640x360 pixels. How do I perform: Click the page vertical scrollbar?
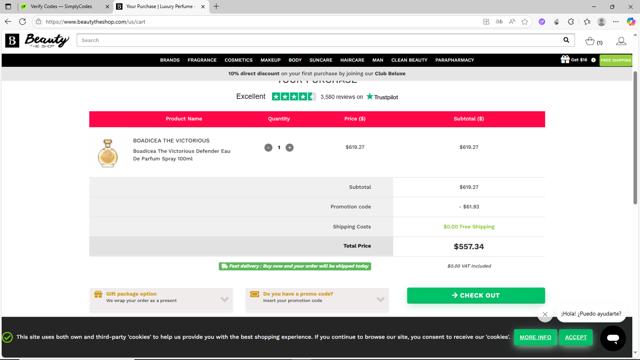coord(635,138)
